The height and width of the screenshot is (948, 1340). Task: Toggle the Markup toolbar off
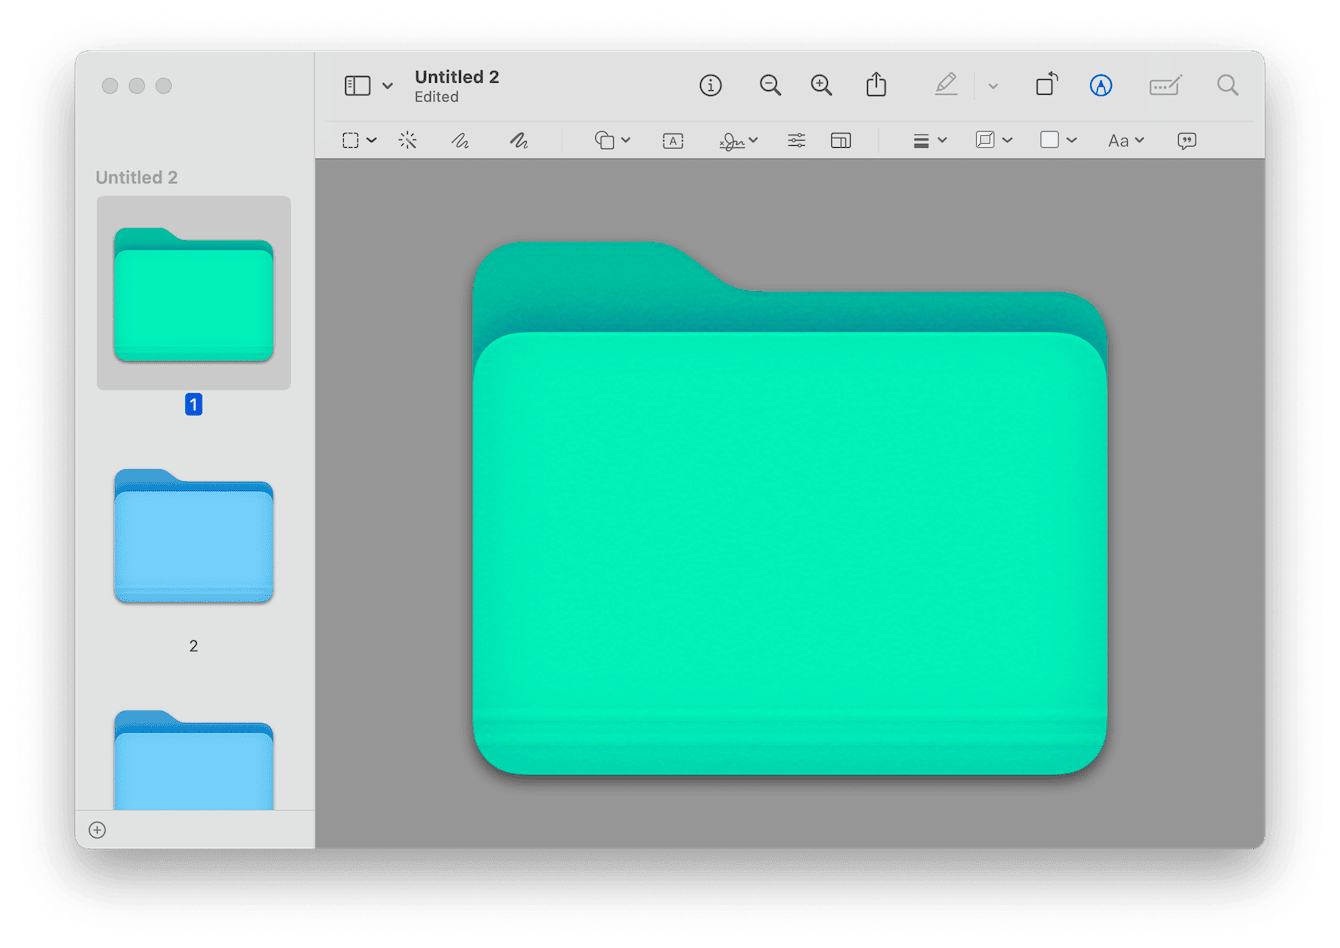1101,85
